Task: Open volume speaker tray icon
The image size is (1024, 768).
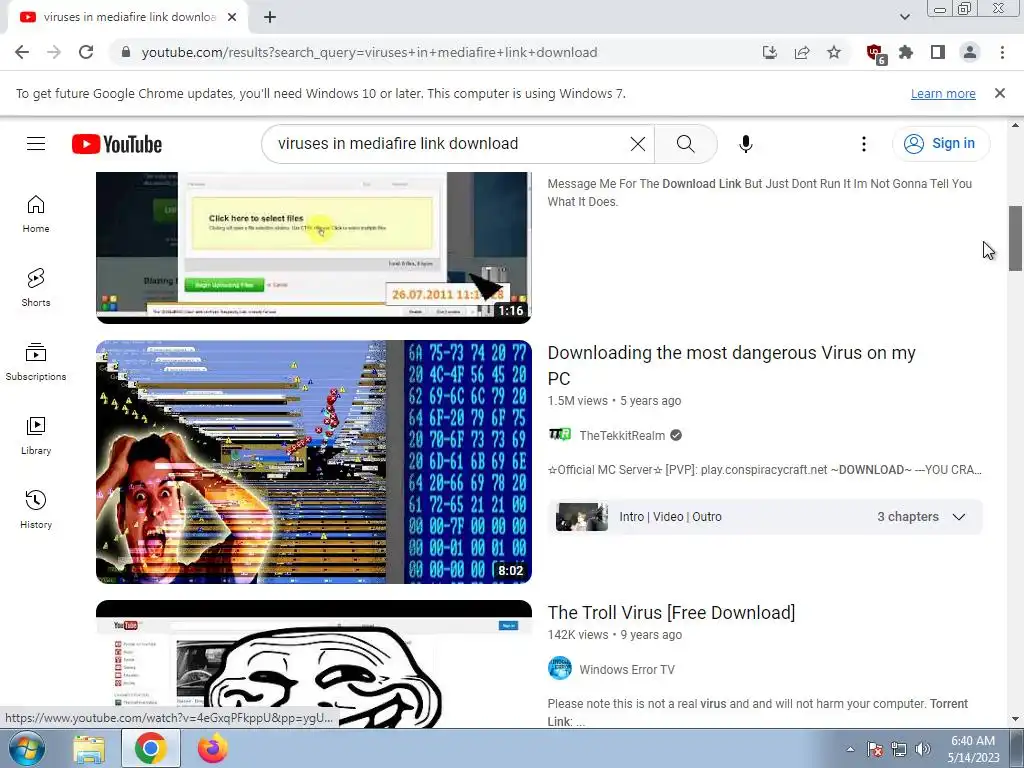Action: [x=922, y=749]
